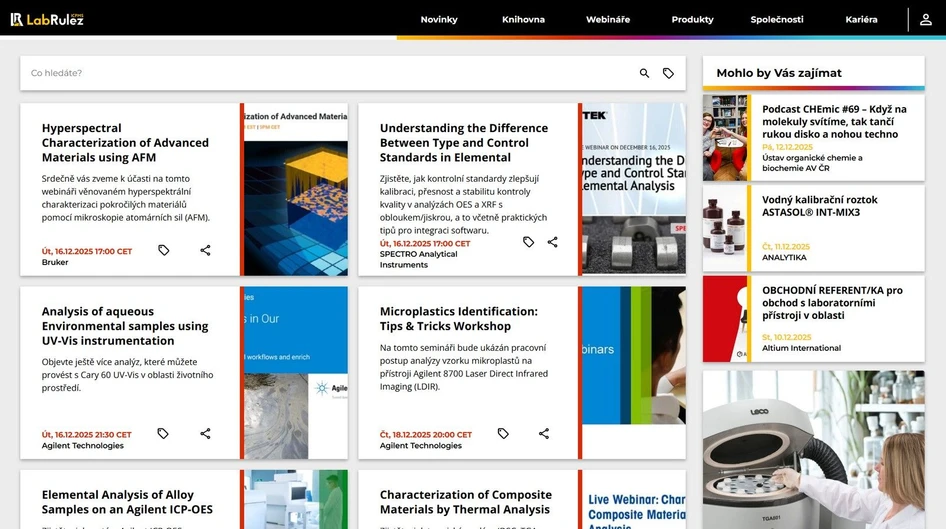Click tag icon on Understanding the Difference card
The height and width of the screenshot is (529, 946).
pyautogui.click(x=529, y=242)
